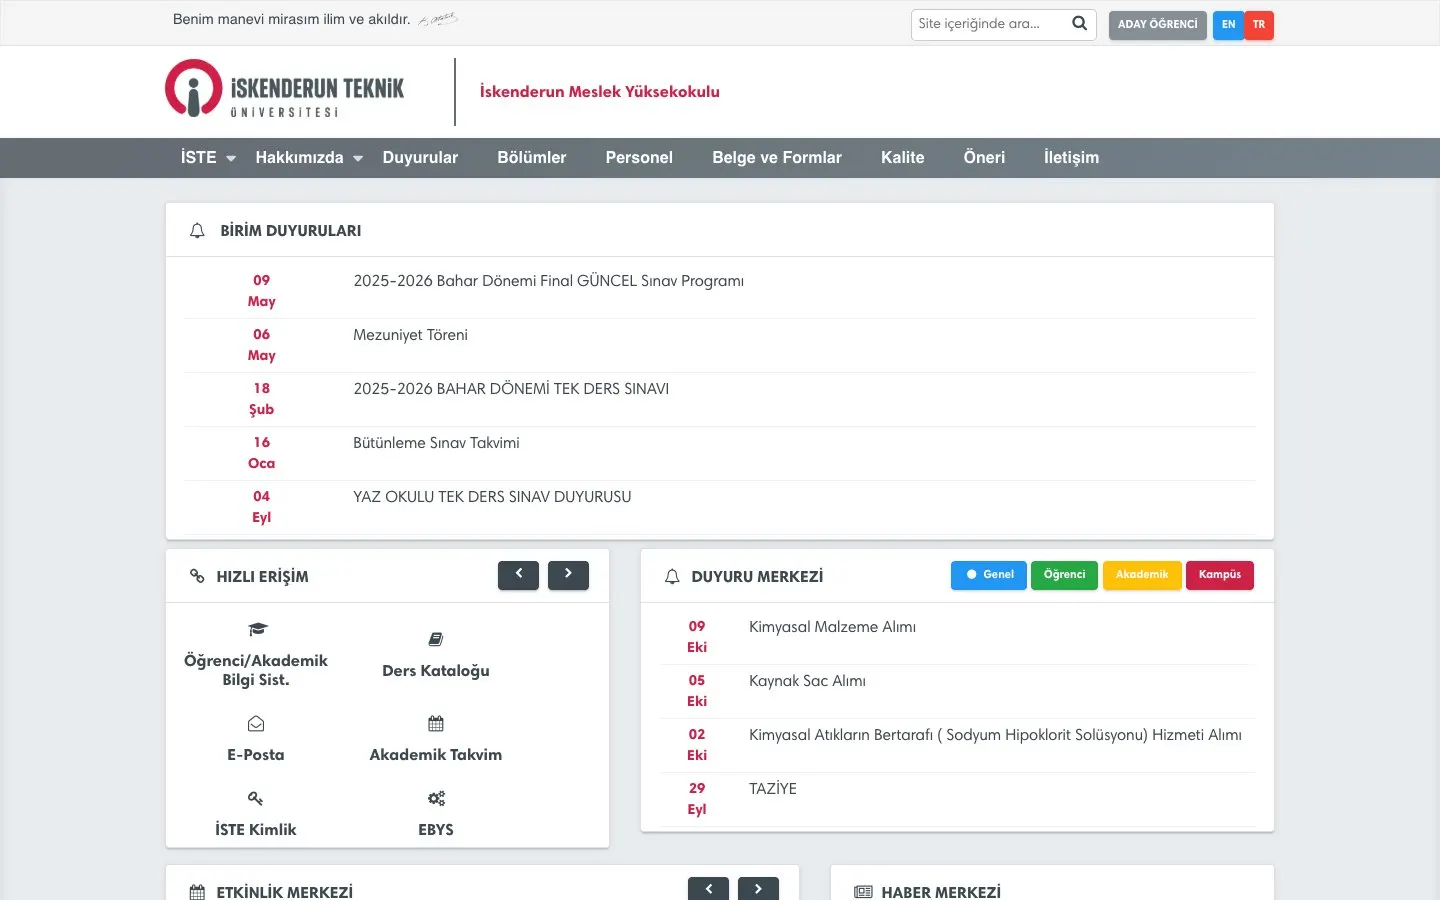Image resolution: width=1440 pixels, height=900 pixels.
Task: Click the Aday Öğrenci button
Action: pyautogui.click(x=1157, y=25)
